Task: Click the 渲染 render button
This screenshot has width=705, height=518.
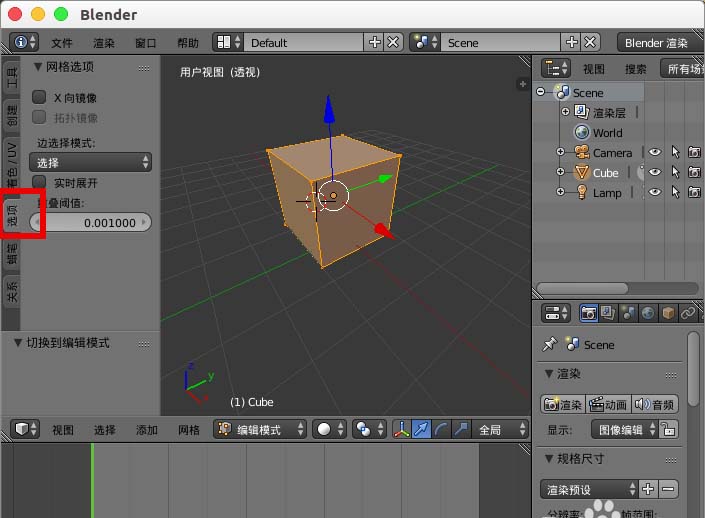Action: pyautogui.click(x=563, y=404)
